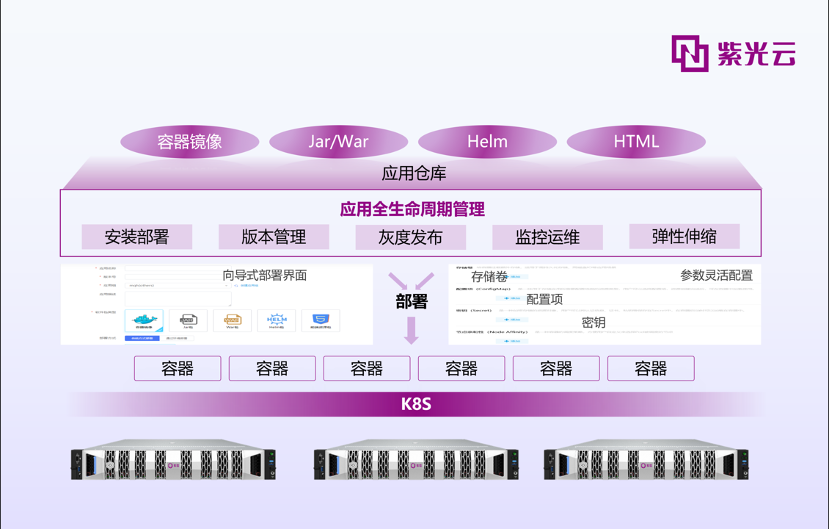Open the 弹性伸缩 feature box
Image resolution: width=830 pixels, height=530 pixels.
point(684,237)
